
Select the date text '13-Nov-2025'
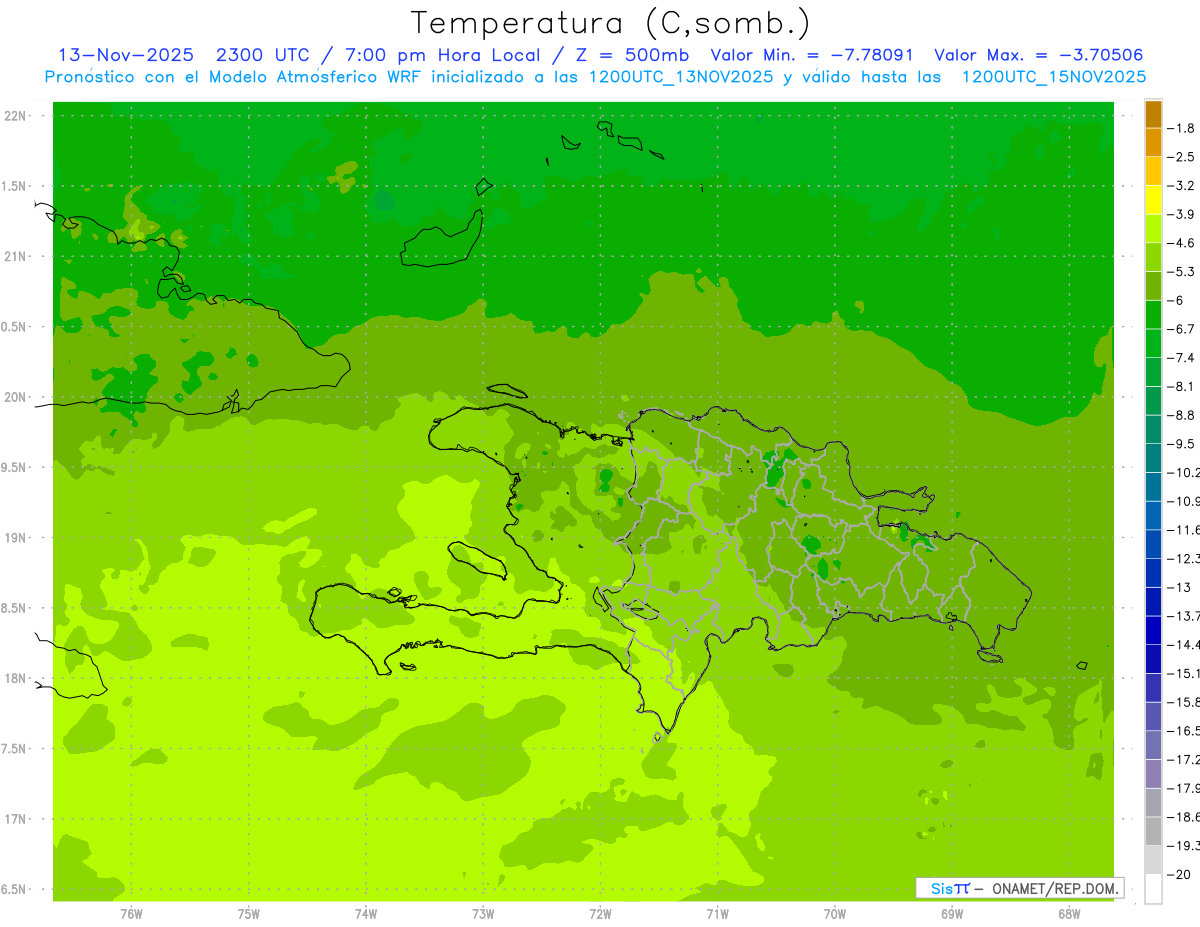pos(125,55)
